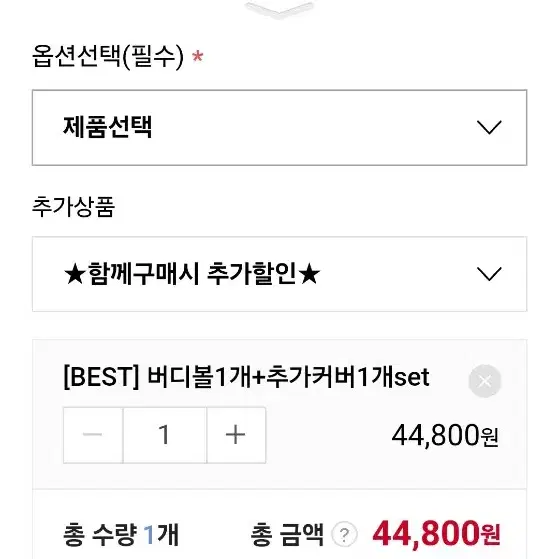Decrease quantity with the minus button
The width and height of the screenshot is (559, 559).
[93, 435]
